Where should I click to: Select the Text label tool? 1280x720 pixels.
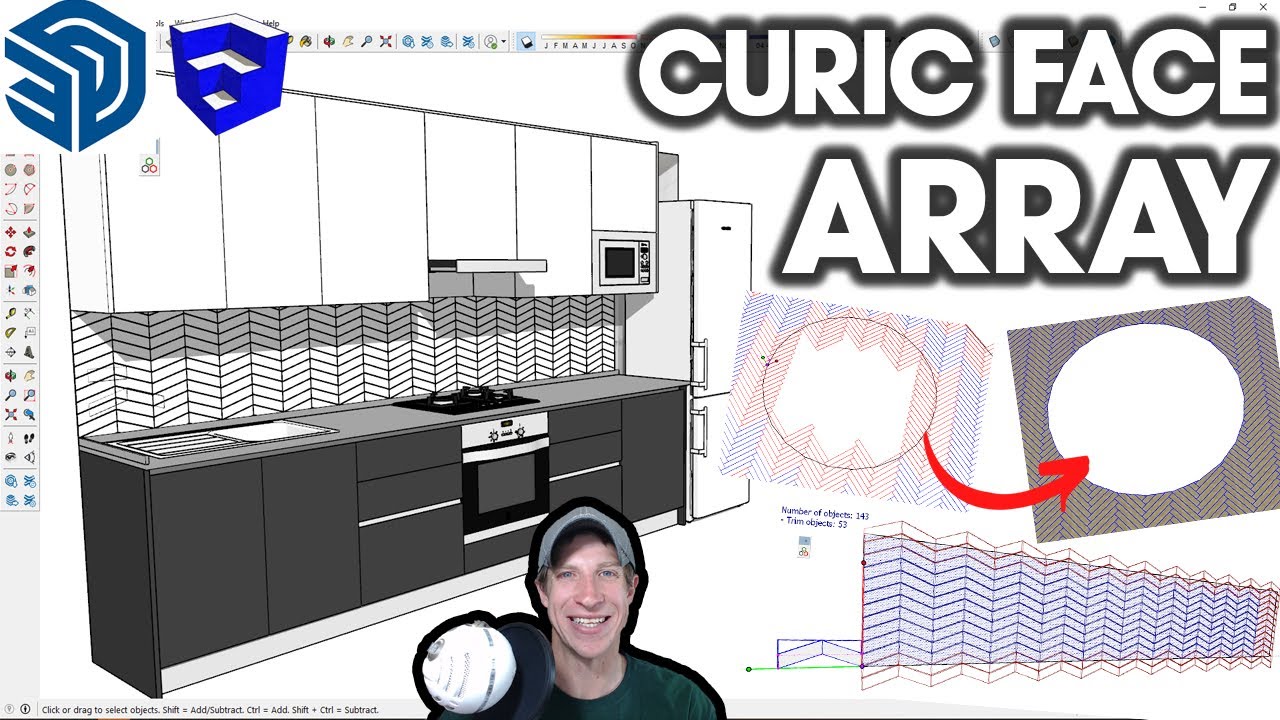29,332
